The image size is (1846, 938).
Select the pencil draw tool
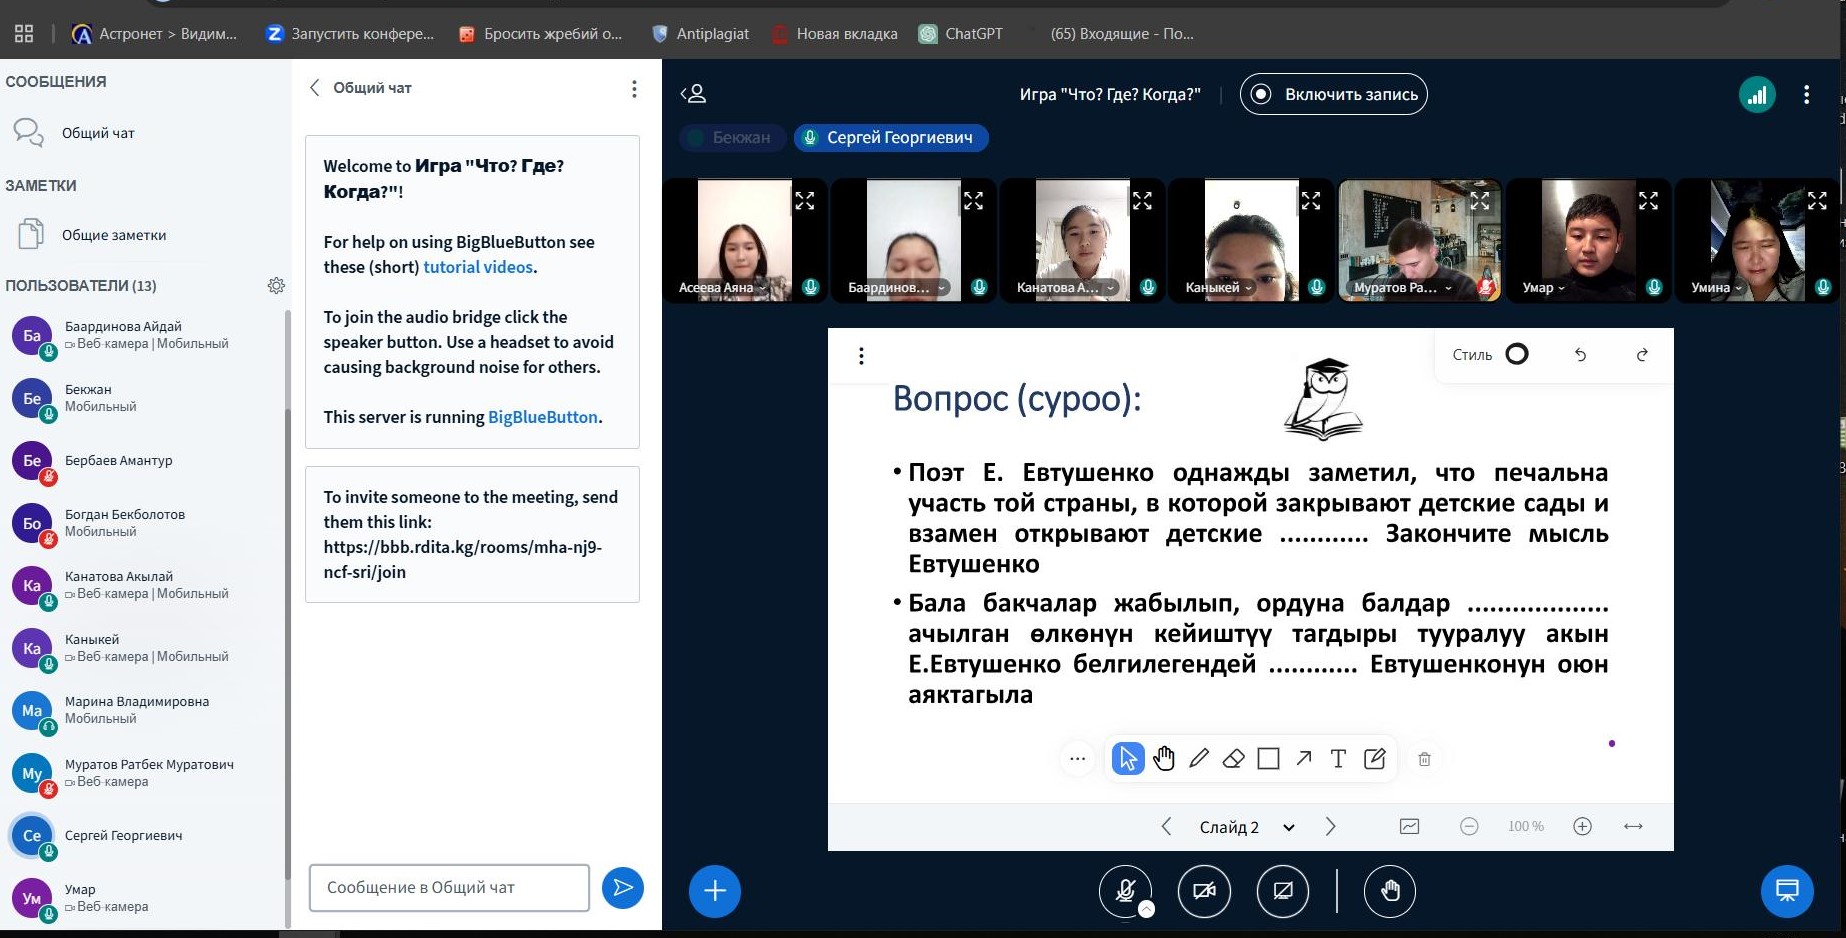coord(1198,759)
